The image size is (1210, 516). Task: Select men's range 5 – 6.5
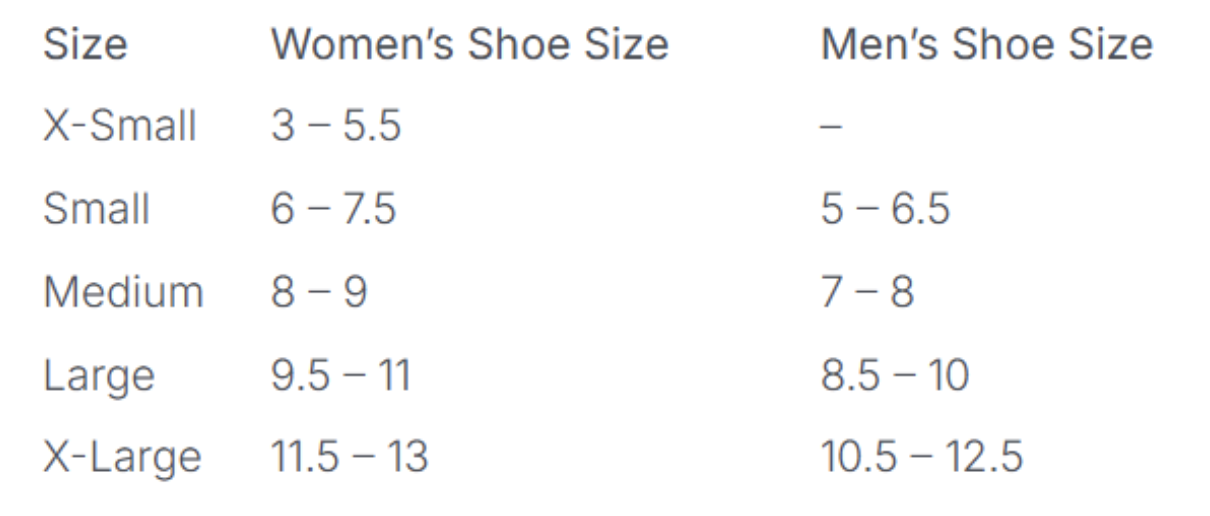click(885, 210)
